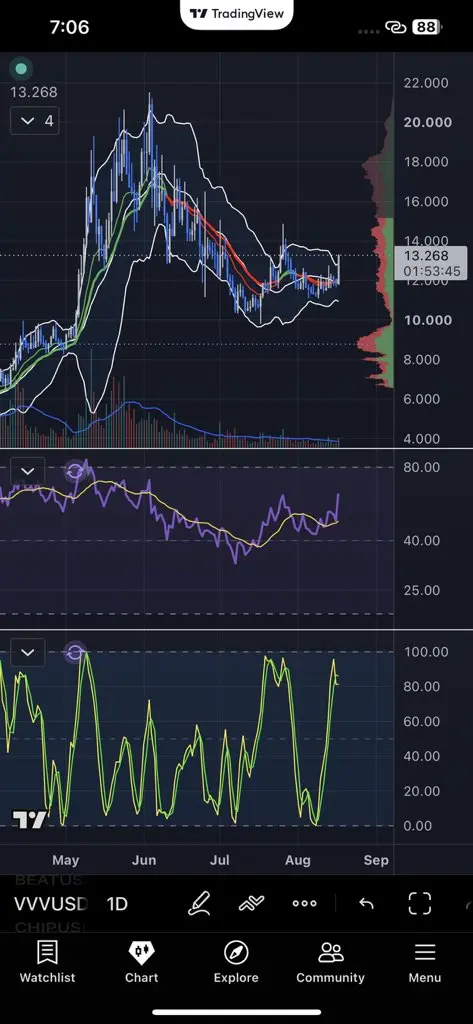Tap the refresh icon in the Stochastic pane
This screenshot has height=1024, width=473.
[x=75, y=652]
